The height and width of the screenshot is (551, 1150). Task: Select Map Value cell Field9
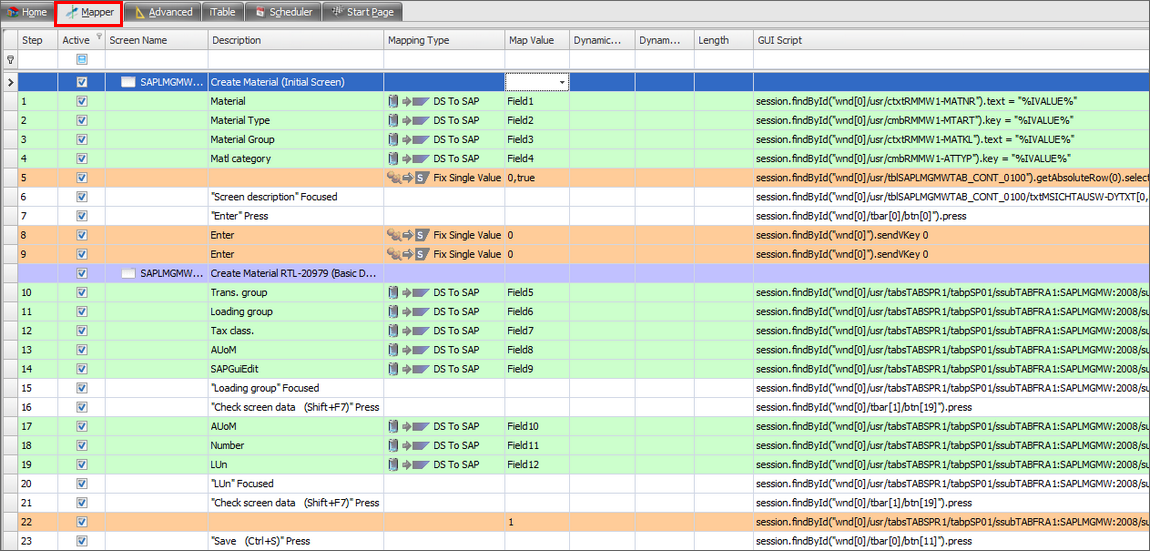pyautogui.click(x=537, y=368)
